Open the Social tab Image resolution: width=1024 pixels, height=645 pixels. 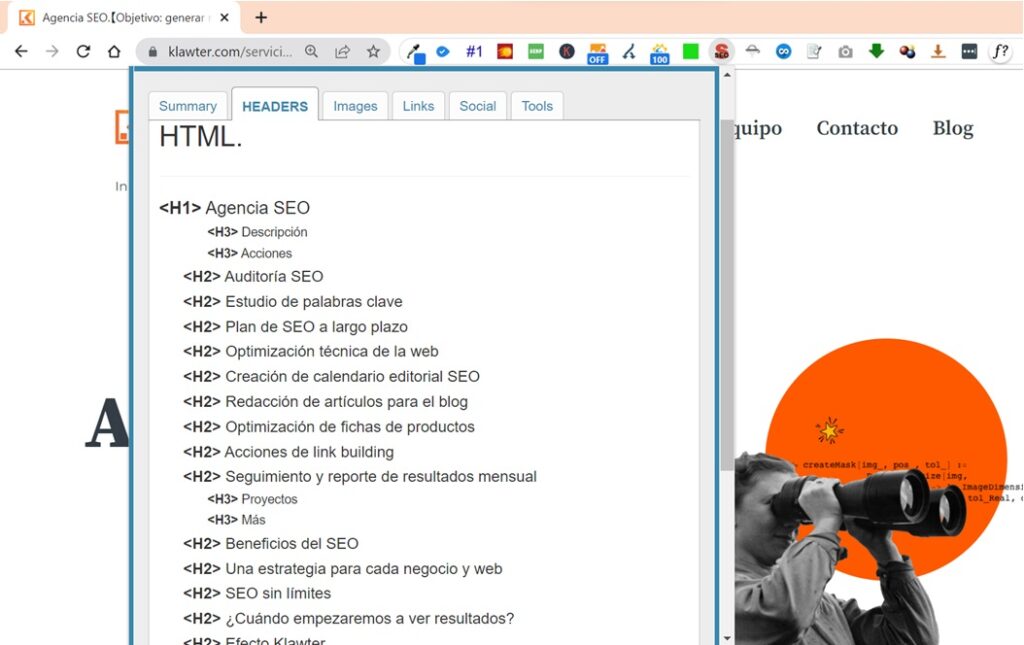477,106
